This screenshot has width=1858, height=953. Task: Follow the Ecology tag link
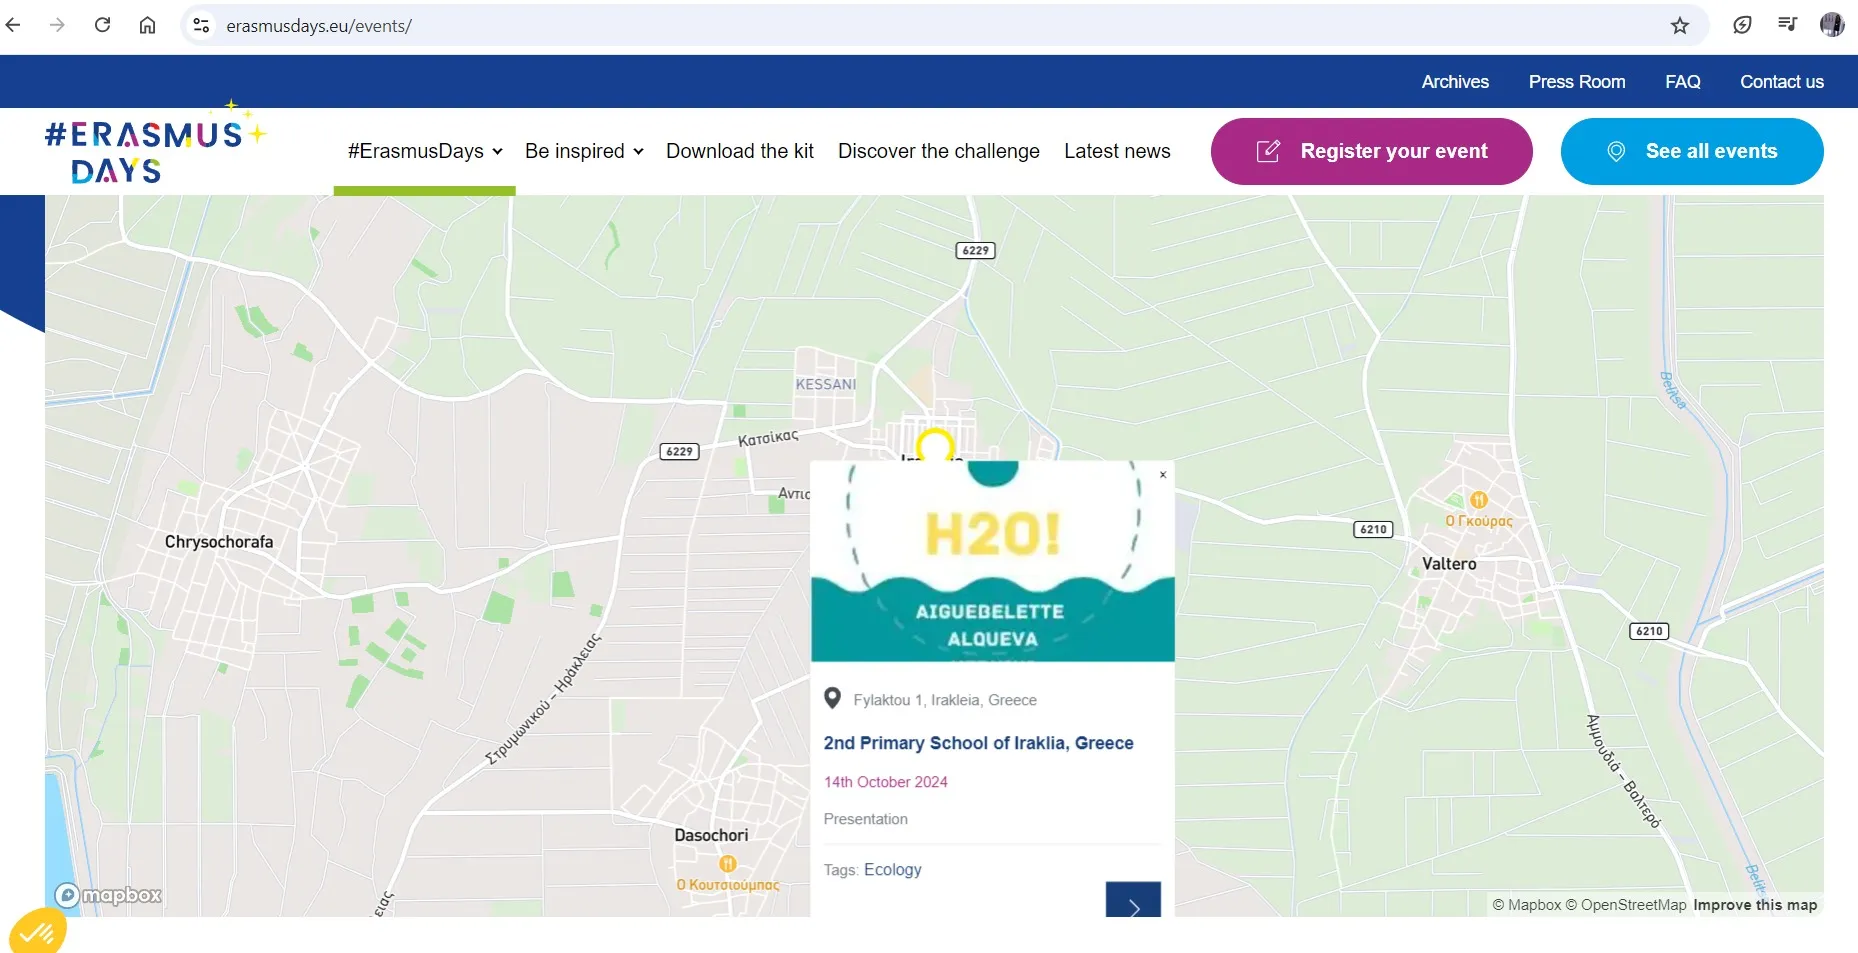point(892,870)
